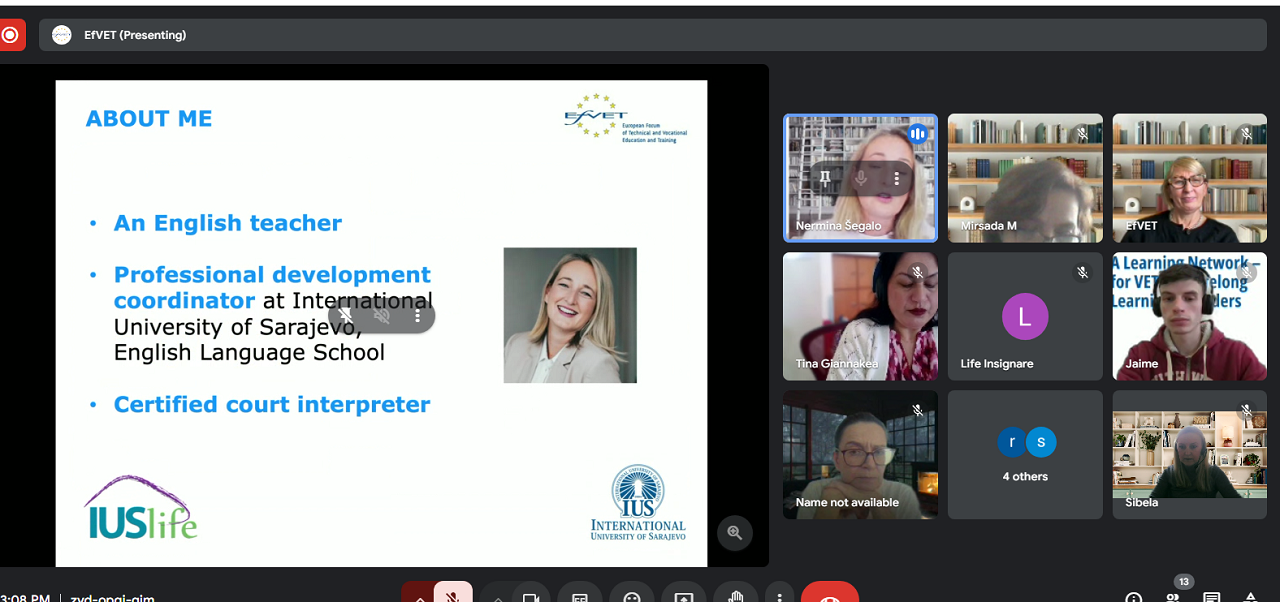The image size is (1280, 602).
Task: Toggle your camera on or off
Action: (531, 596)
